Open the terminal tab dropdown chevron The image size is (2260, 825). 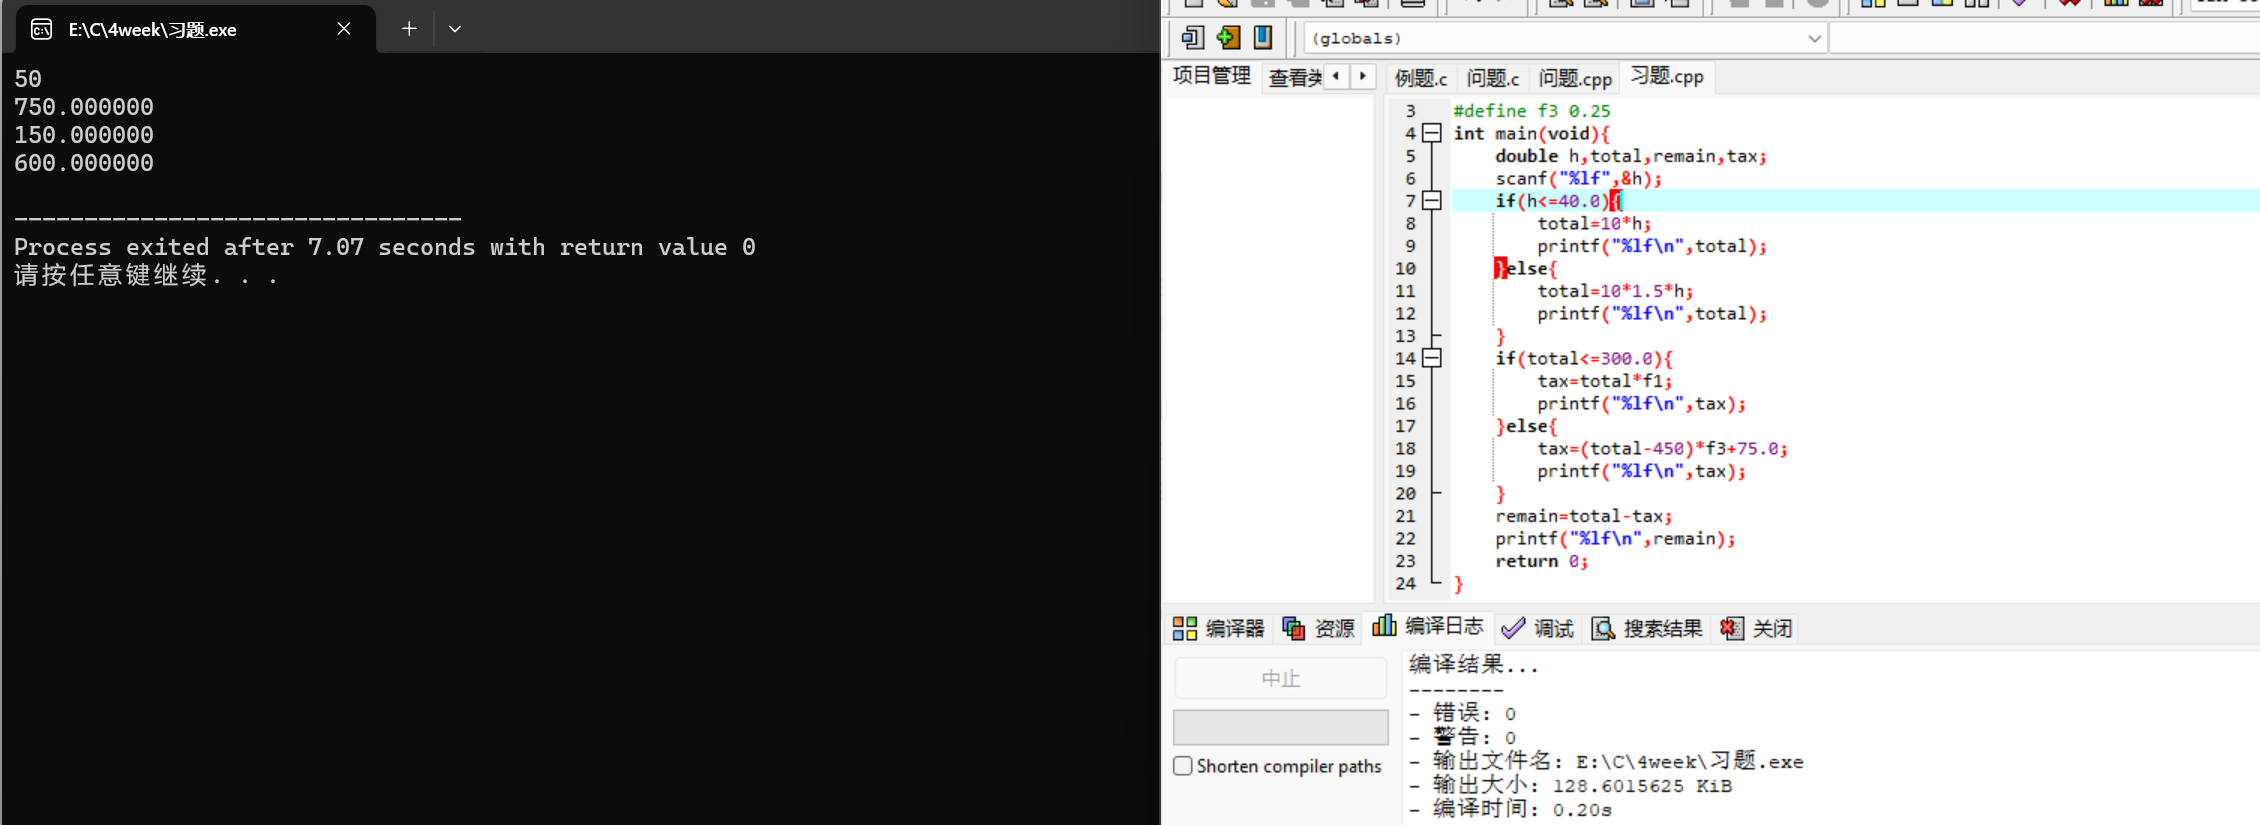tap(455, 29)
